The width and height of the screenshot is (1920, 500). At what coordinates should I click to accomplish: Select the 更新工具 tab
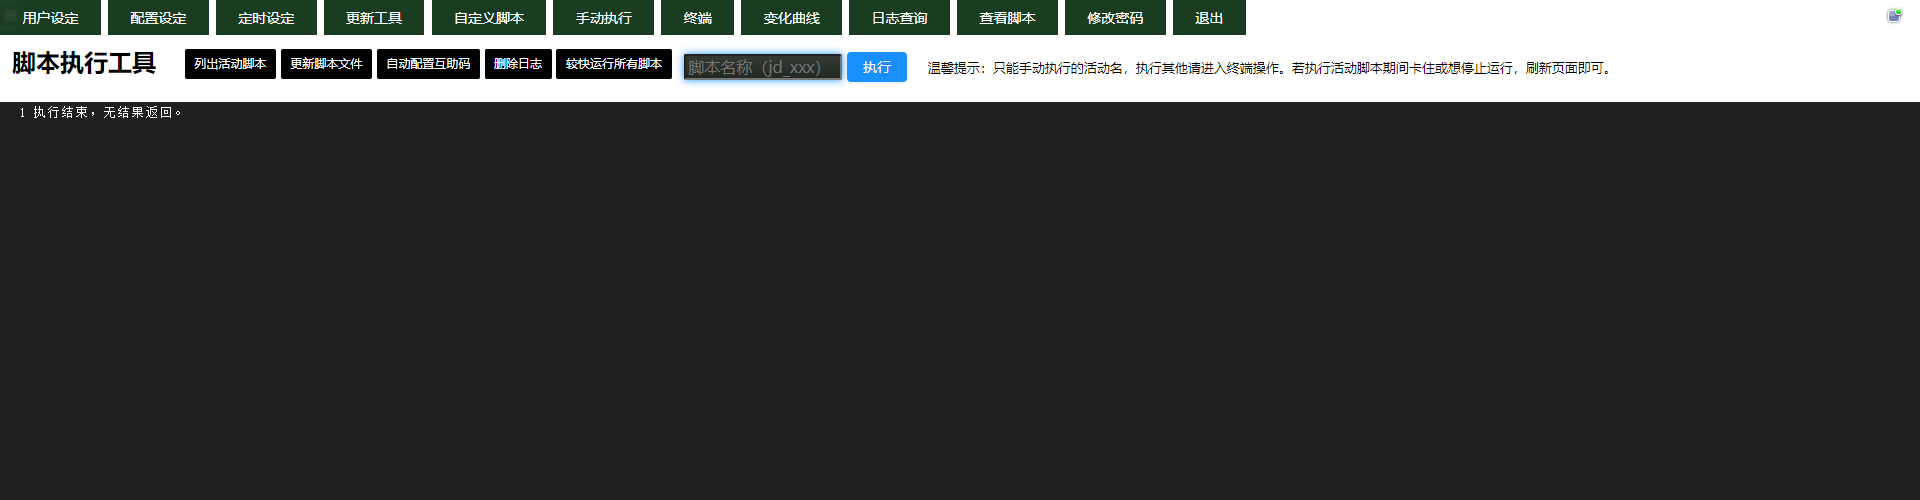point(374,17)
